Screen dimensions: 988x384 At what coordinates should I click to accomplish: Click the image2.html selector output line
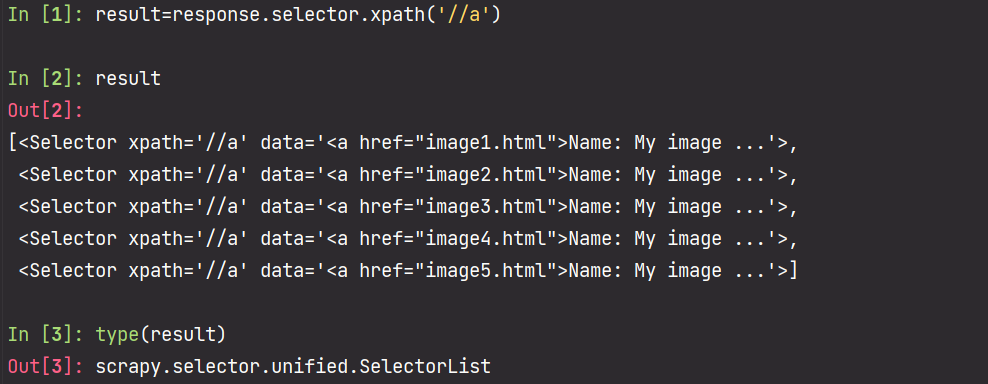pyautogui.click(x=408, y=175)
